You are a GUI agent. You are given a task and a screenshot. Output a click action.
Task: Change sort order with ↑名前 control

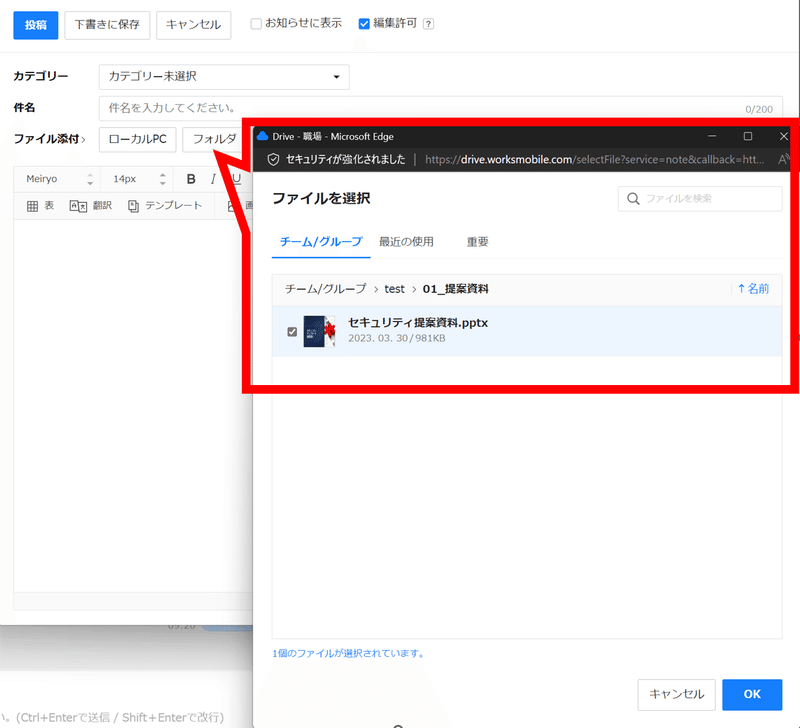click(x=751, y=288)
